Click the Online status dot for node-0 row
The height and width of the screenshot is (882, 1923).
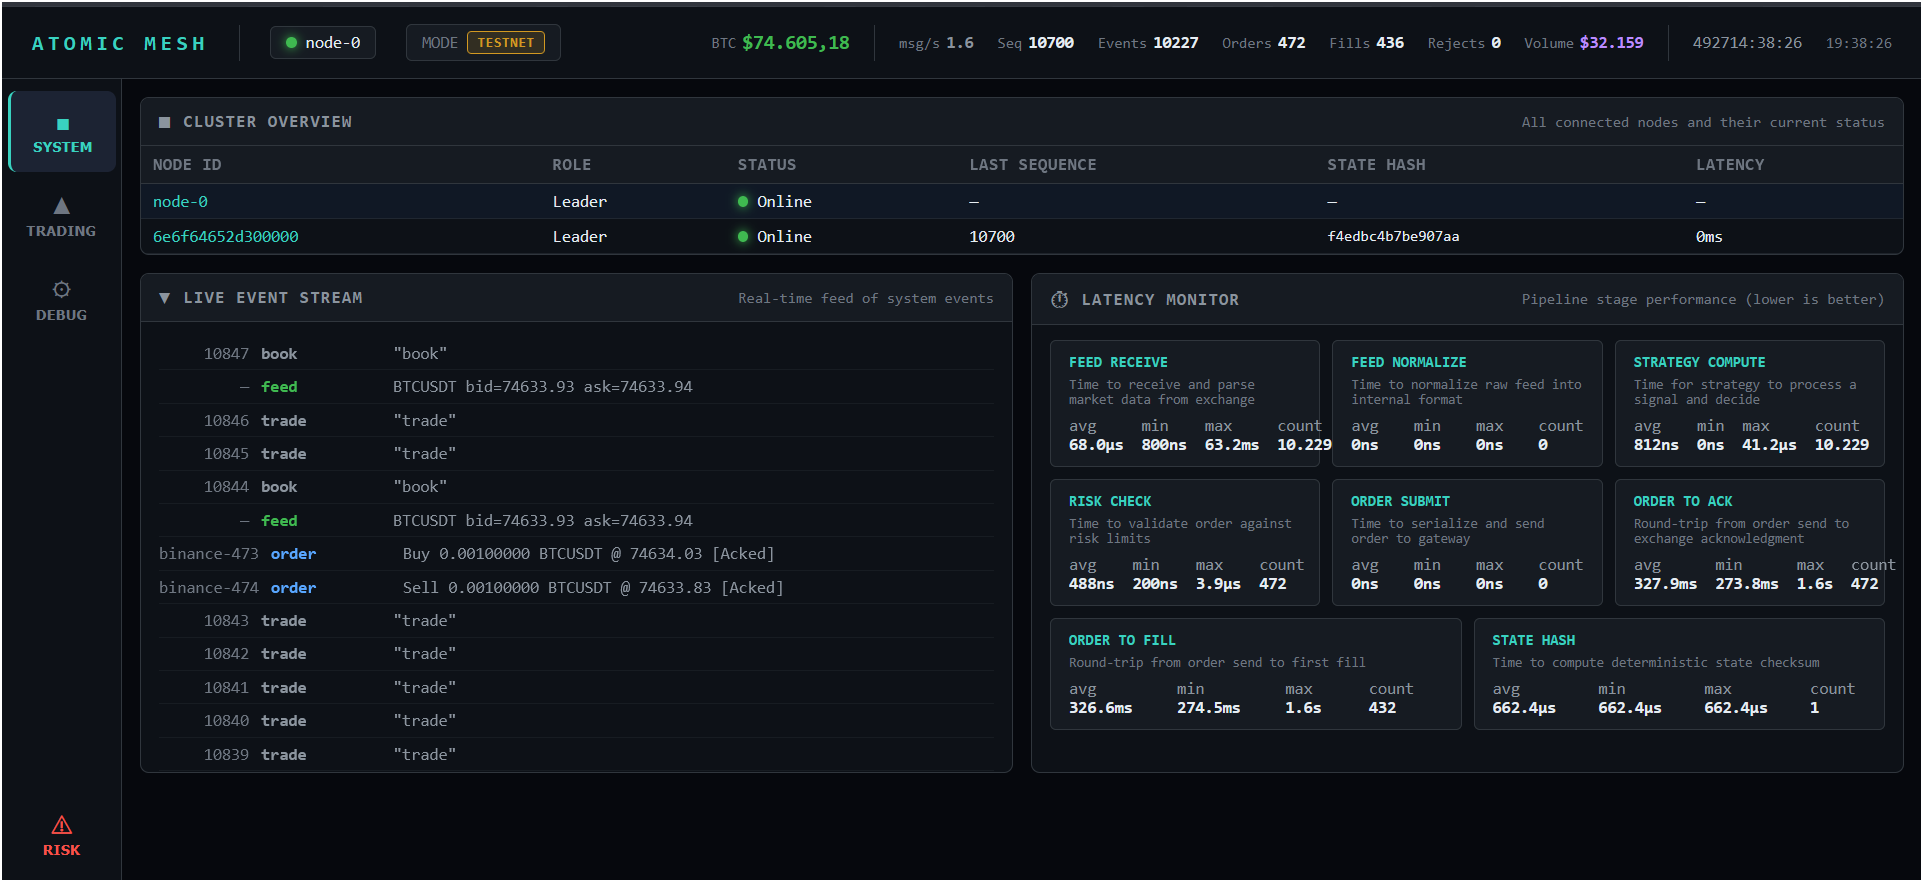(743, 202)
